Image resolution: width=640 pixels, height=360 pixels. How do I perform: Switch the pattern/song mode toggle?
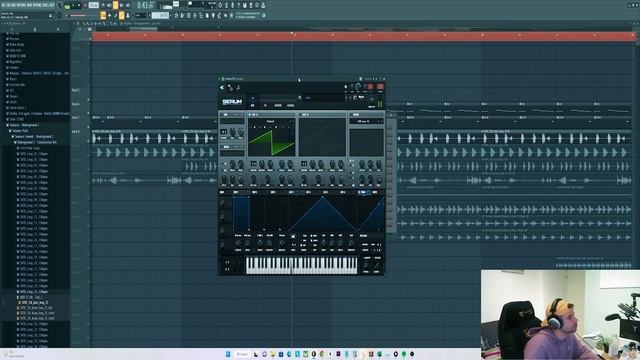coord(67,6)
